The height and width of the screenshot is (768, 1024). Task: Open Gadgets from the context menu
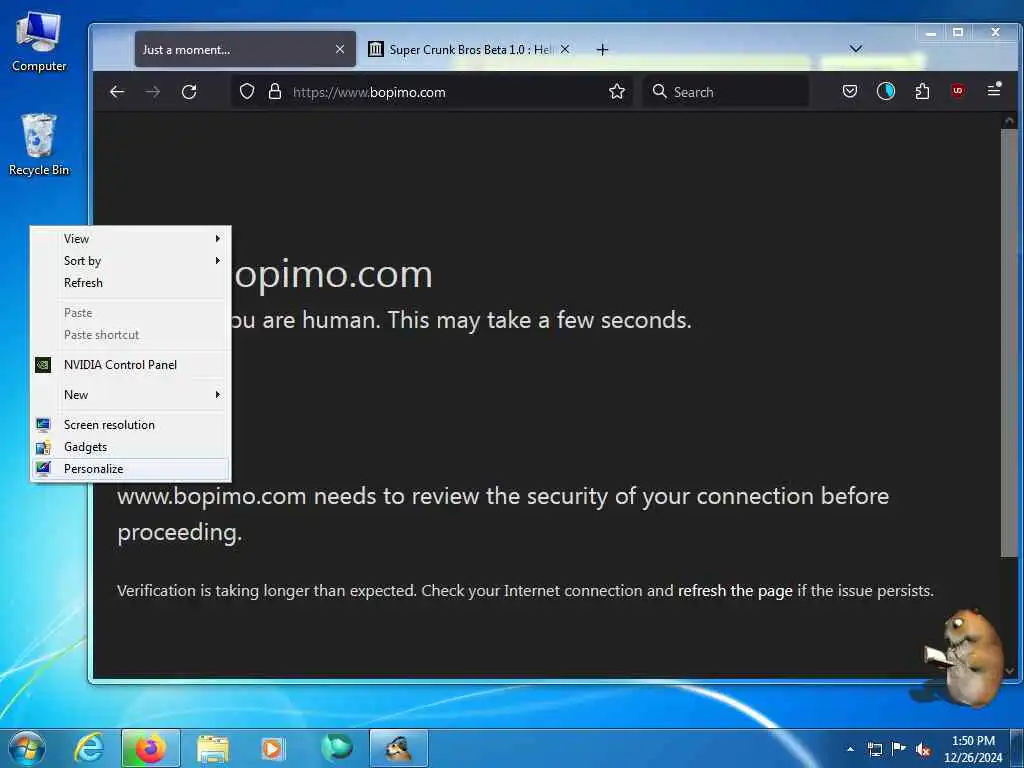click(131, 447)
